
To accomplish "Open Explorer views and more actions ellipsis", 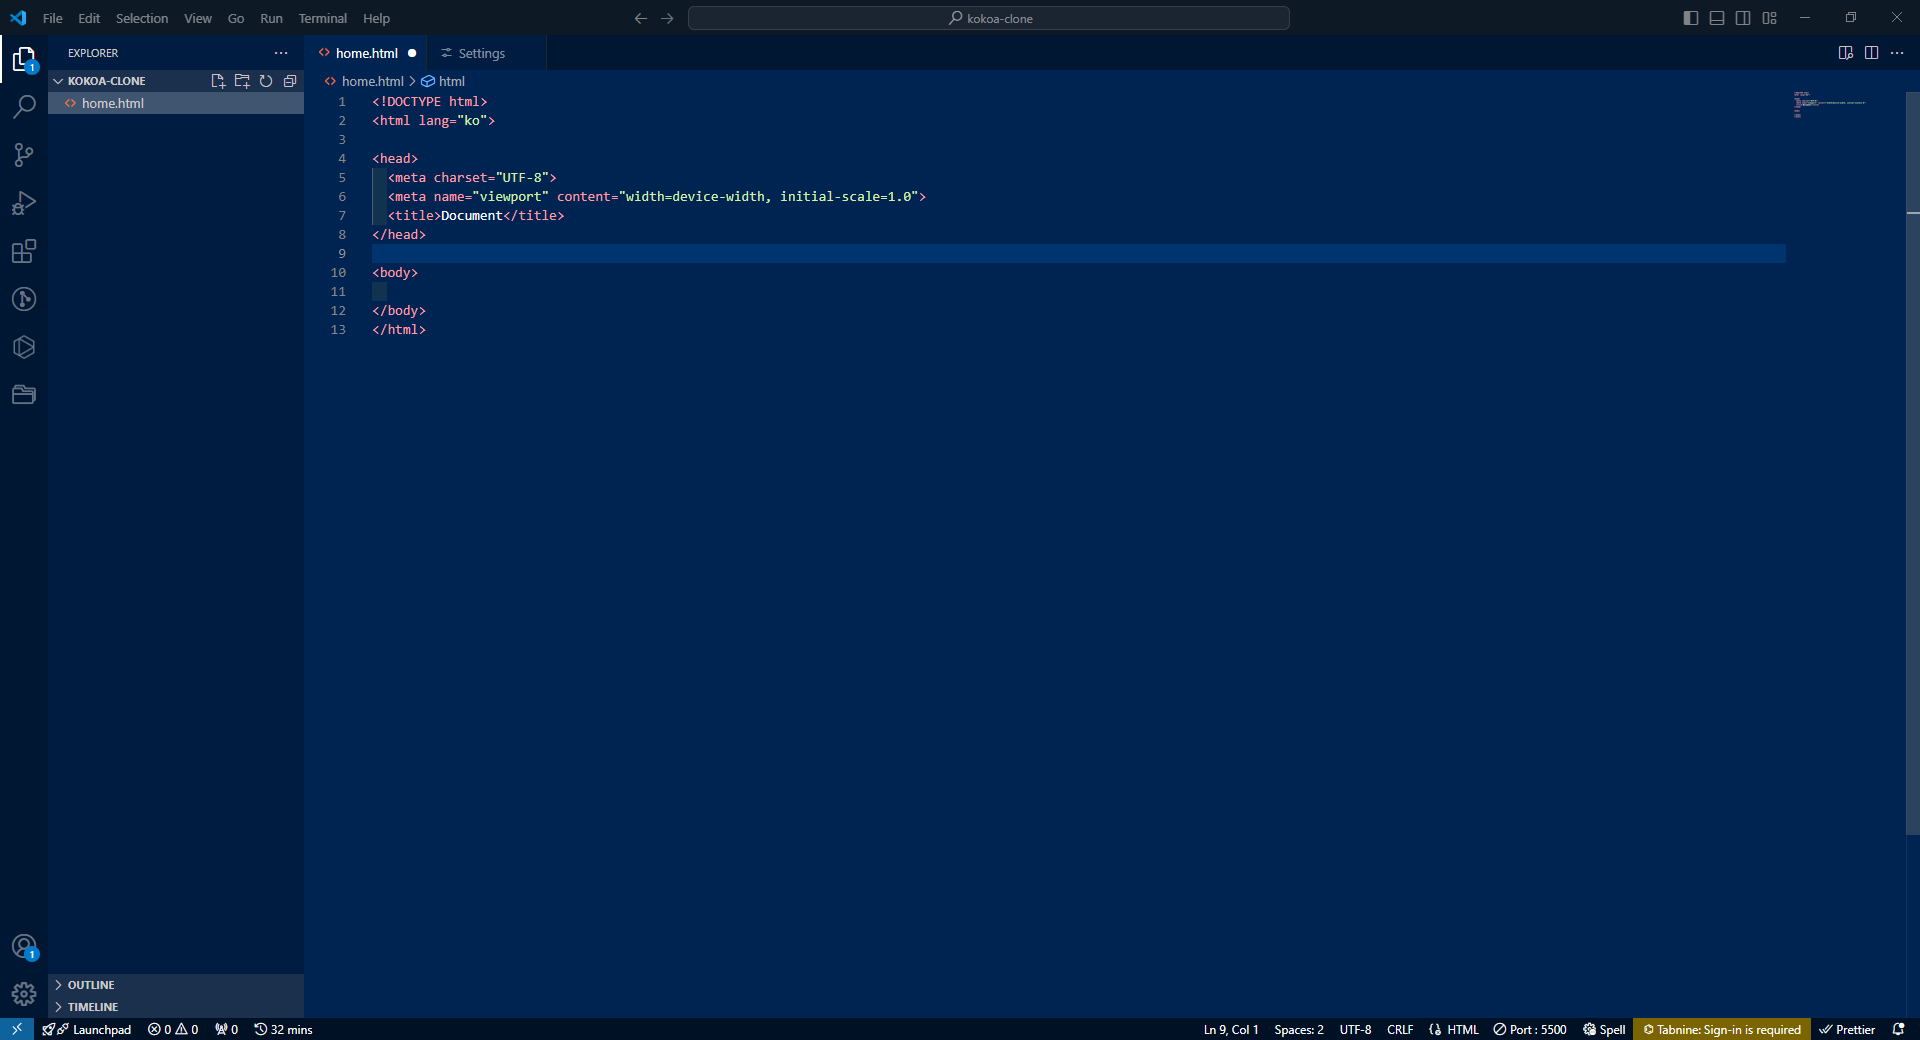I will point(281,53).
